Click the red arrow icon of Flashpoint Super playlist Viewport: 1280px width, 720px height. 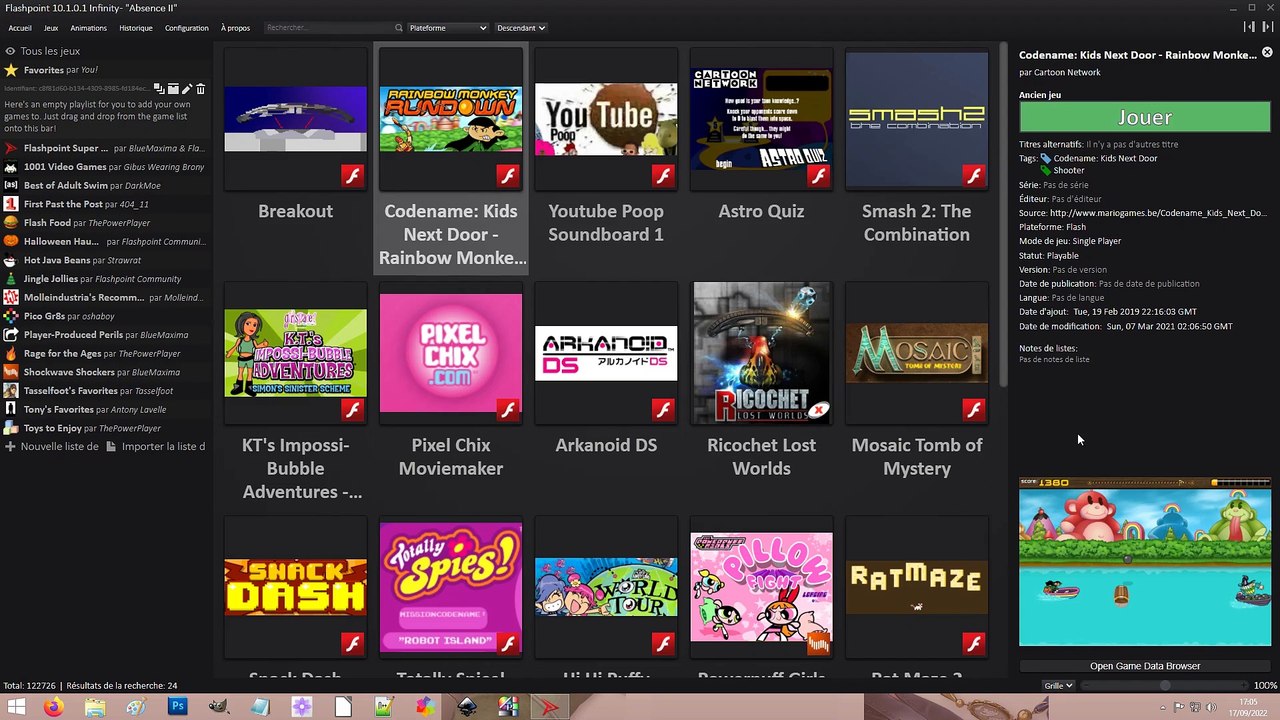pos(11,148)
